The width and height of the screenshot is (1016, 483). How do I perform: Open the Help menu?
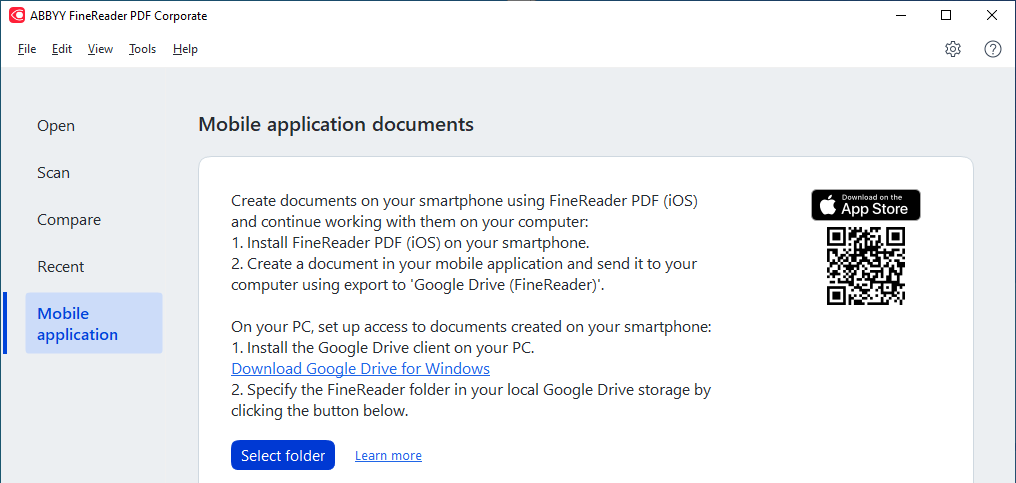(185, 49)
